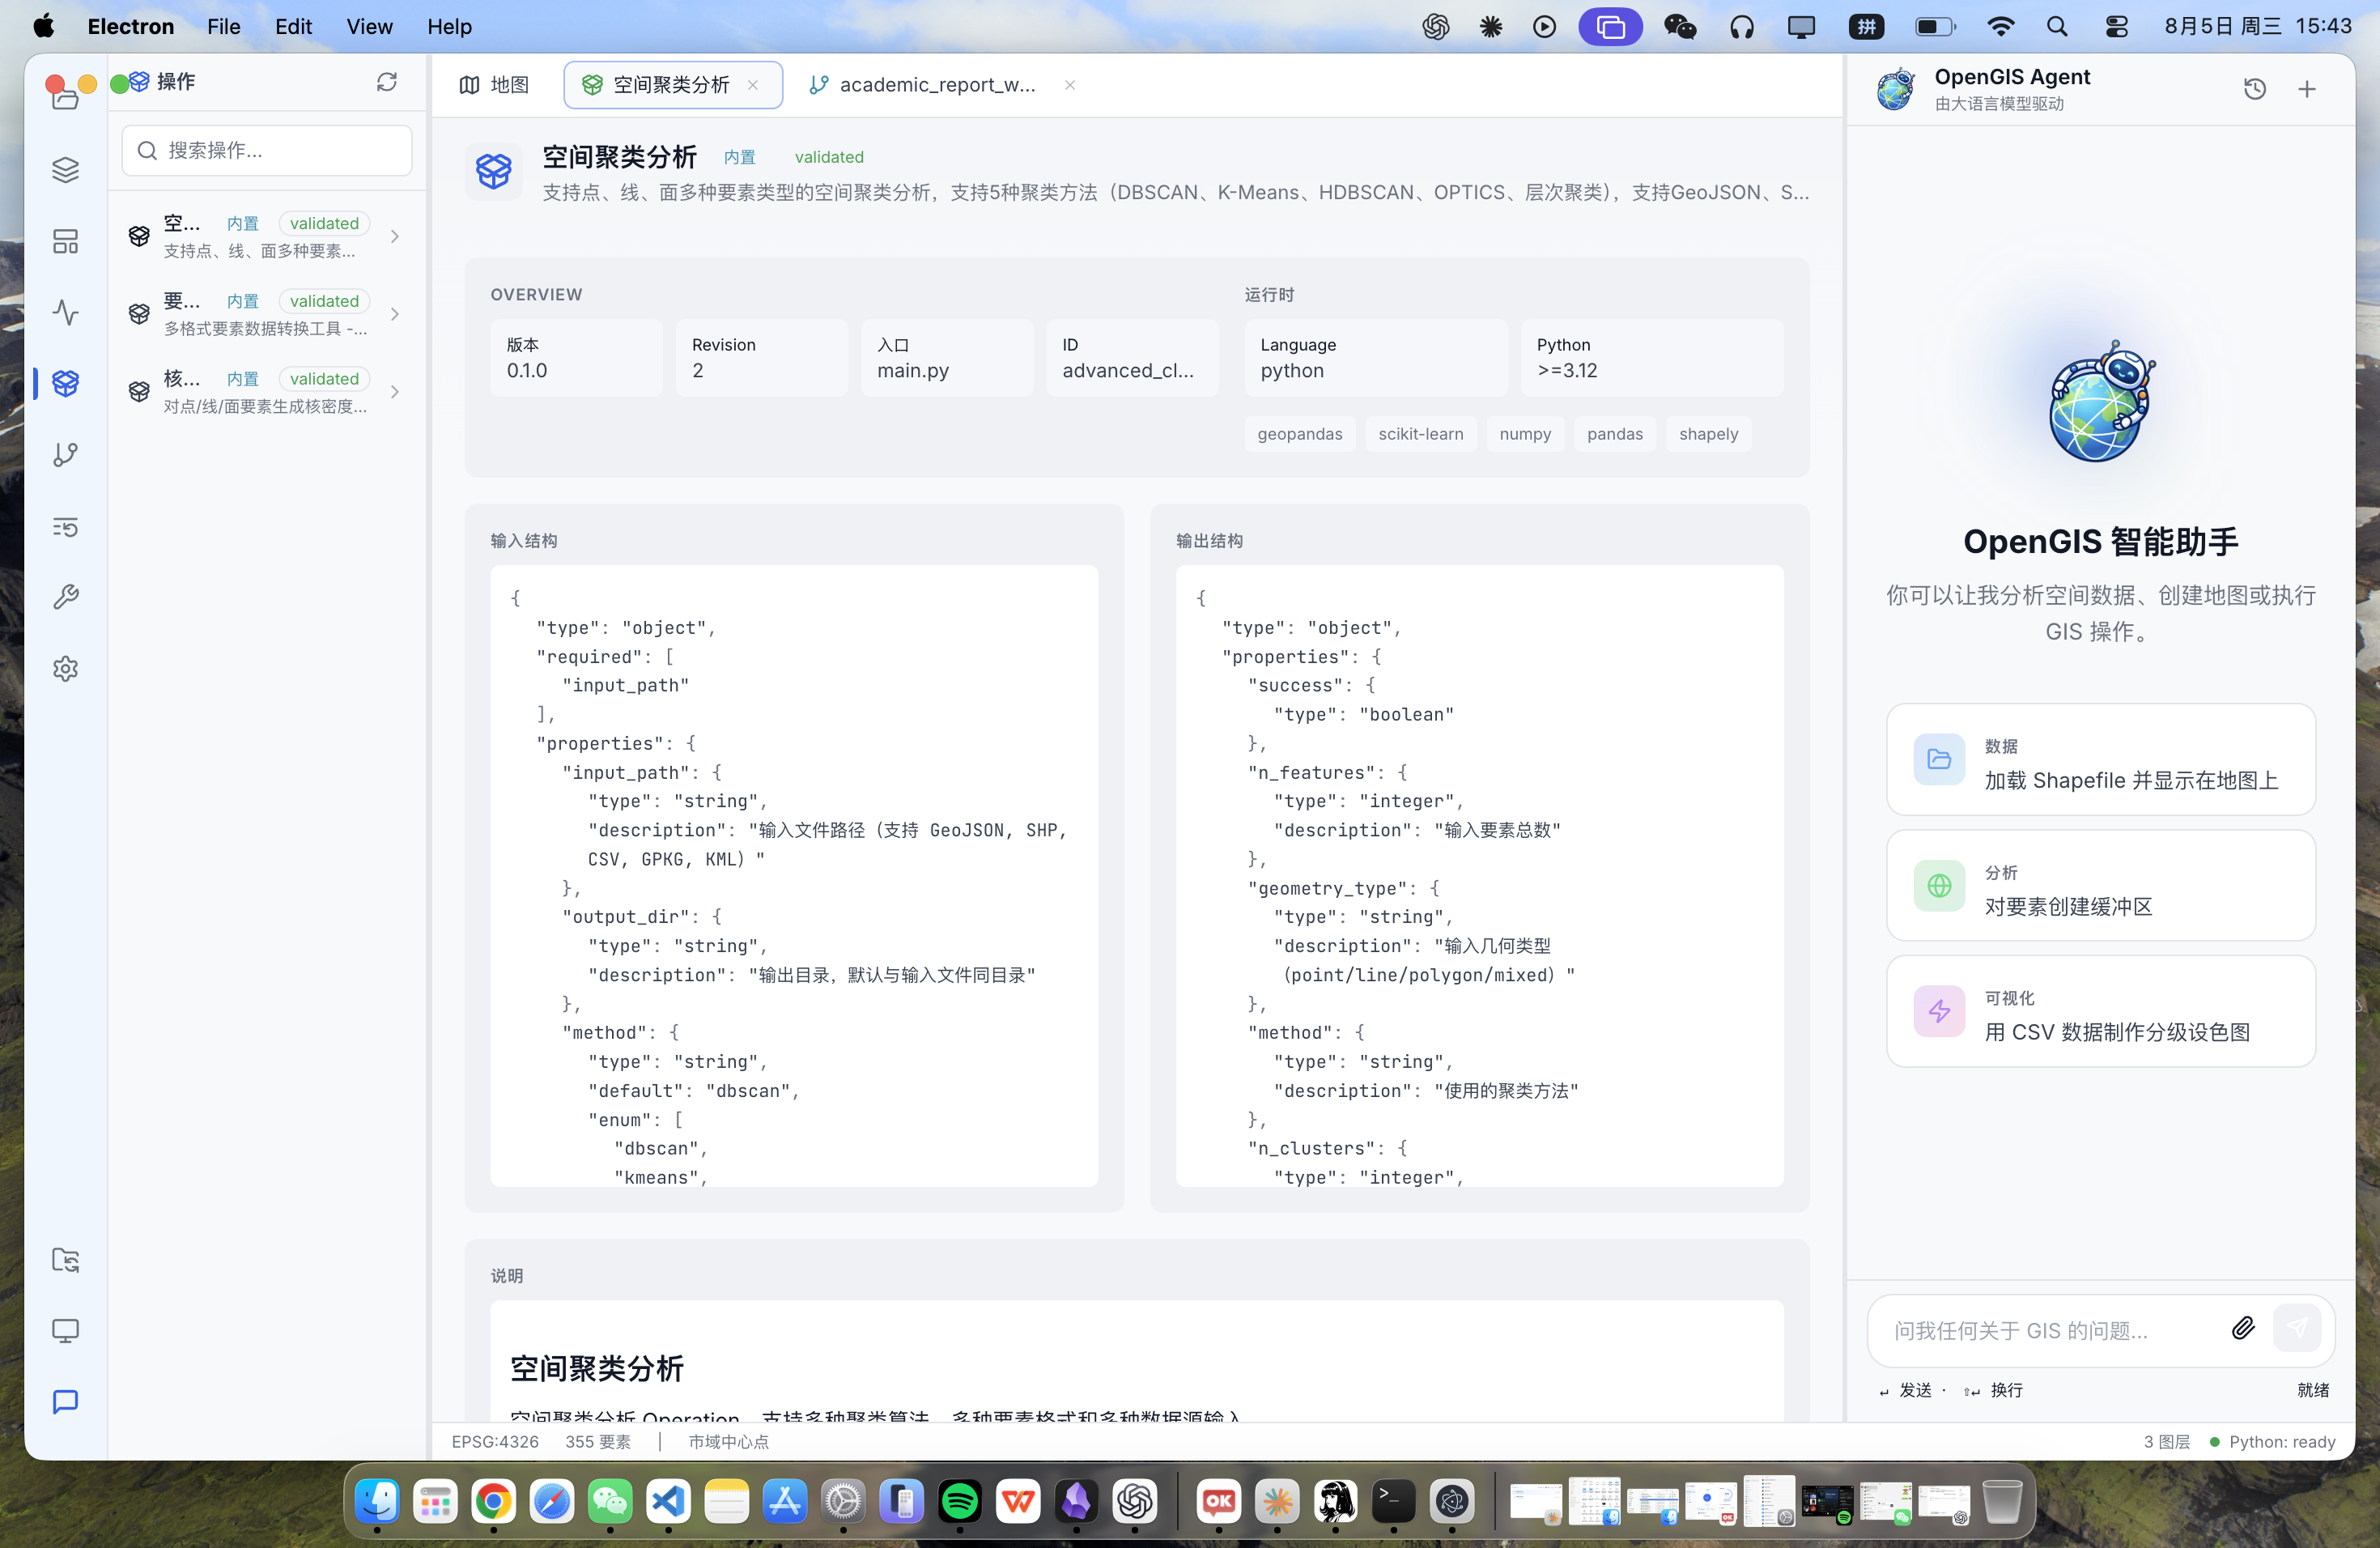Click the WeChat icon in the menu bar
Viewport: 2380px width, 1548px height.
[1680, 27]
